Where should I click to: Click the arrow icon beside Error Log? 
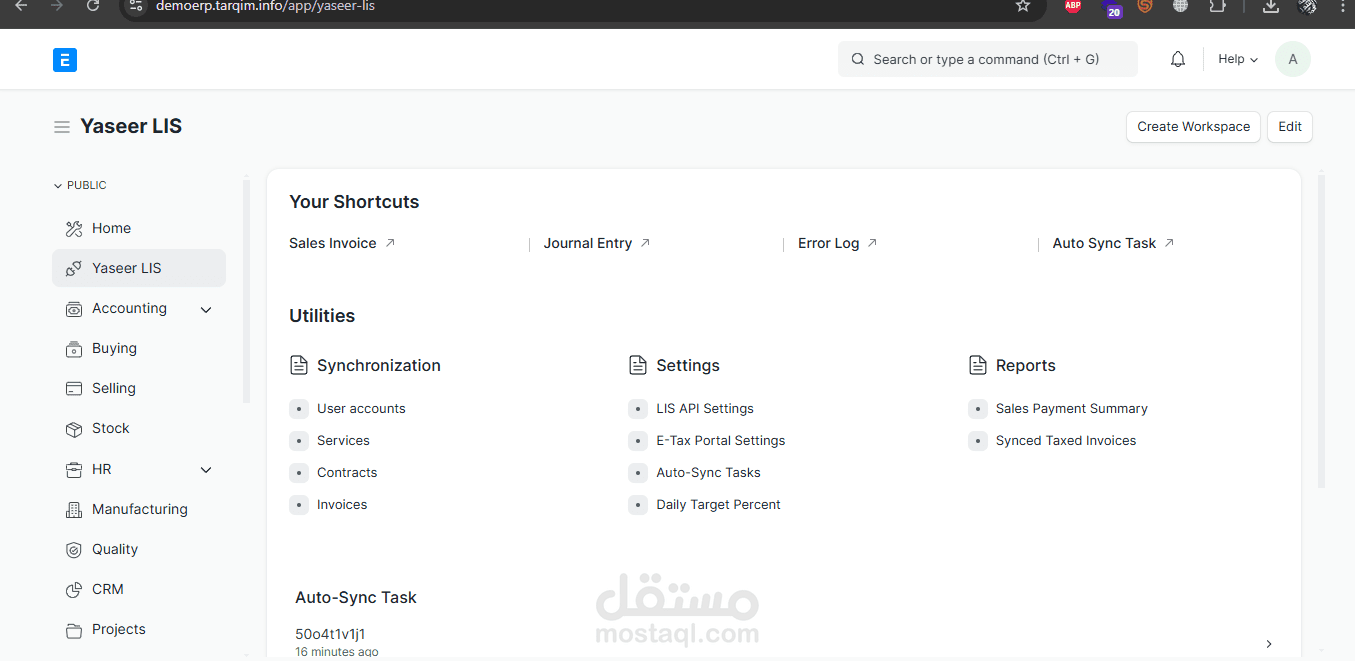tap(872, 243)
